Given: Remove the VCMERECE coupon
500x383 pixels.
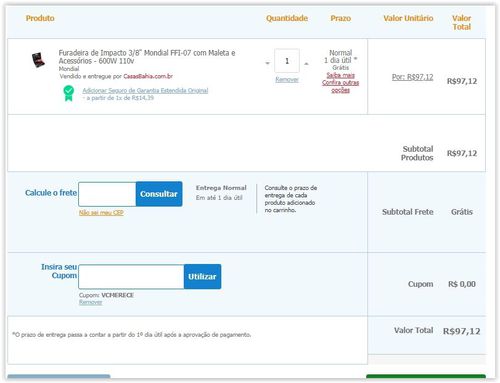Looking at the screenshot, I should tap(90, 302).
